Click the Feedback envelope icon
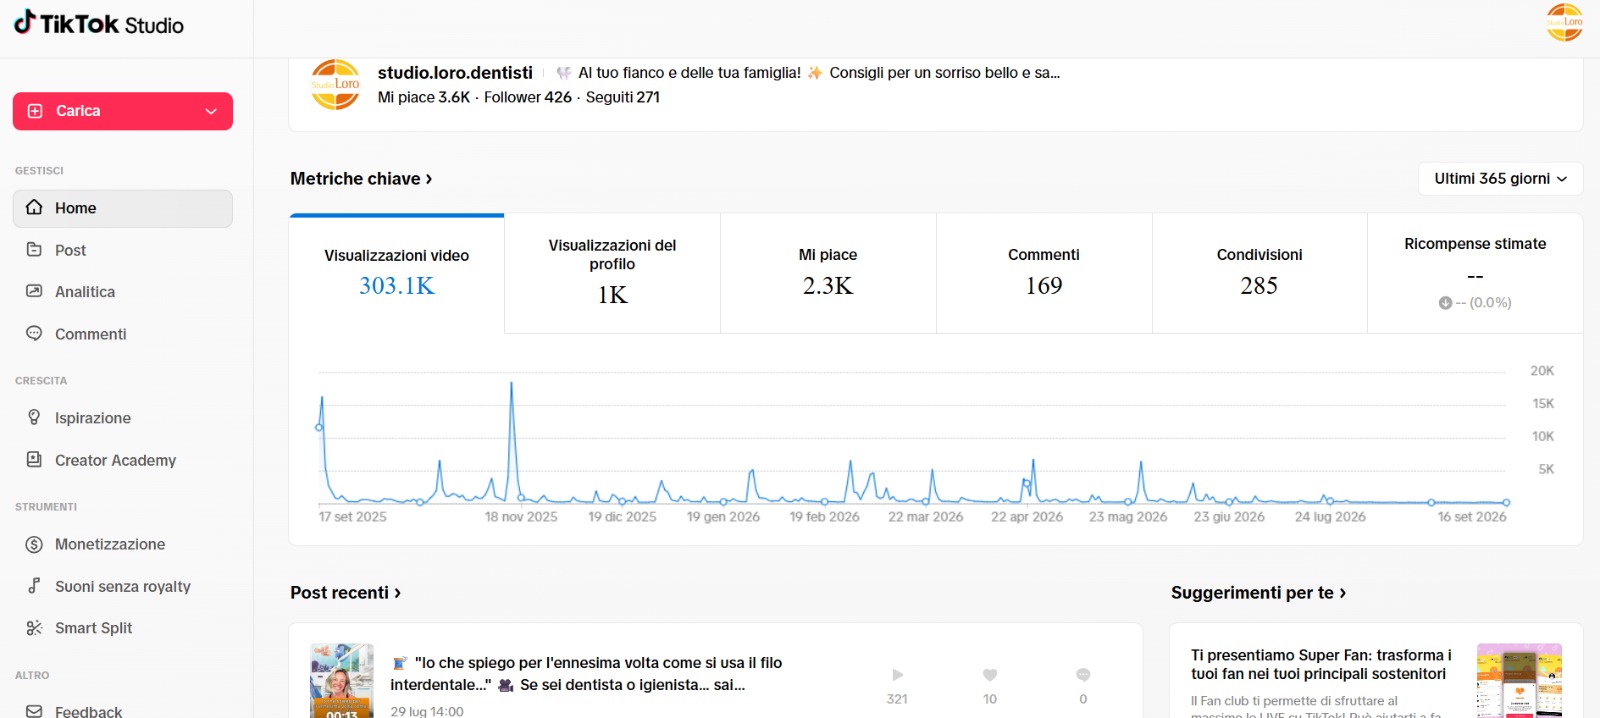This screenshot has width=1600, height=718. [34, 711]
